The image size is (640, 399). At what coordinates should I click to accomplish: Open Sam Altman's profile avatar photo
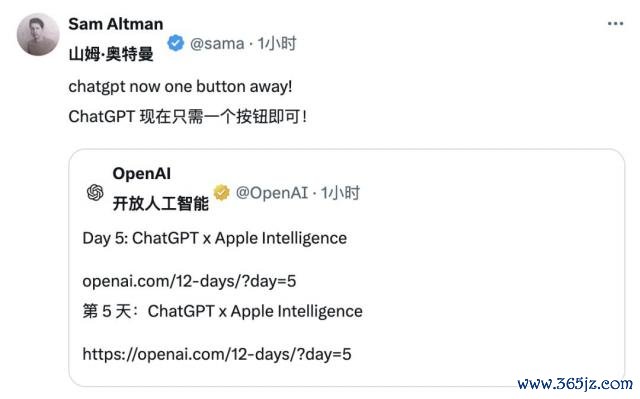38,35
